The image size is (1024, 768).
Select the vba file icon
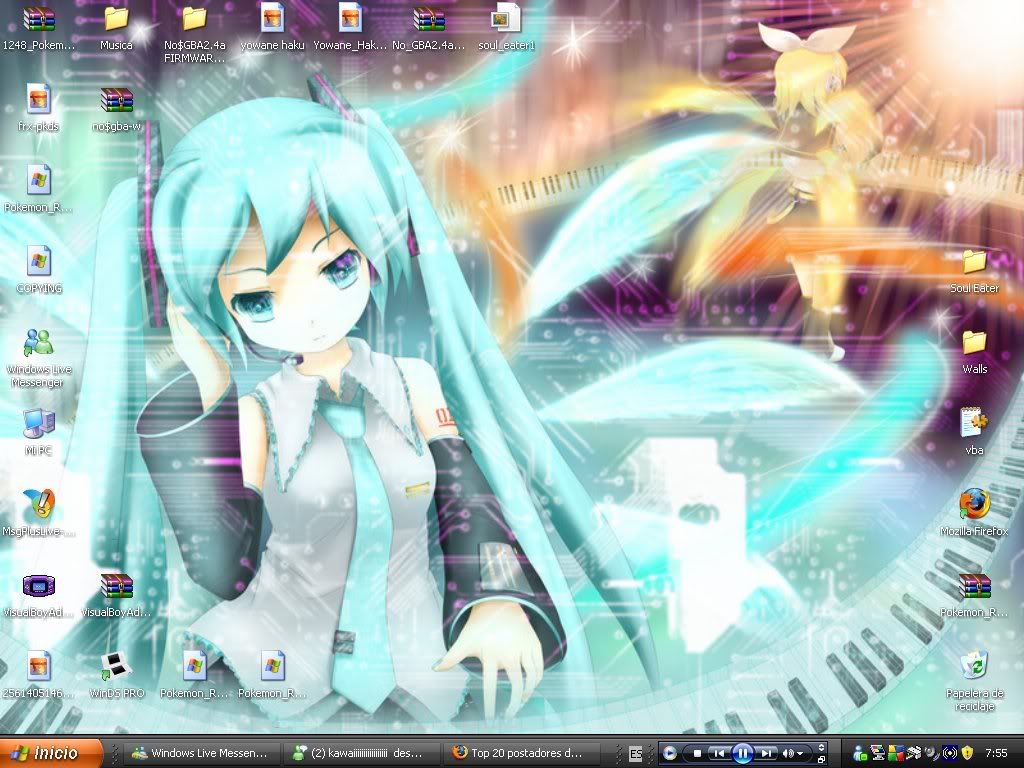[x=974, y=422]
